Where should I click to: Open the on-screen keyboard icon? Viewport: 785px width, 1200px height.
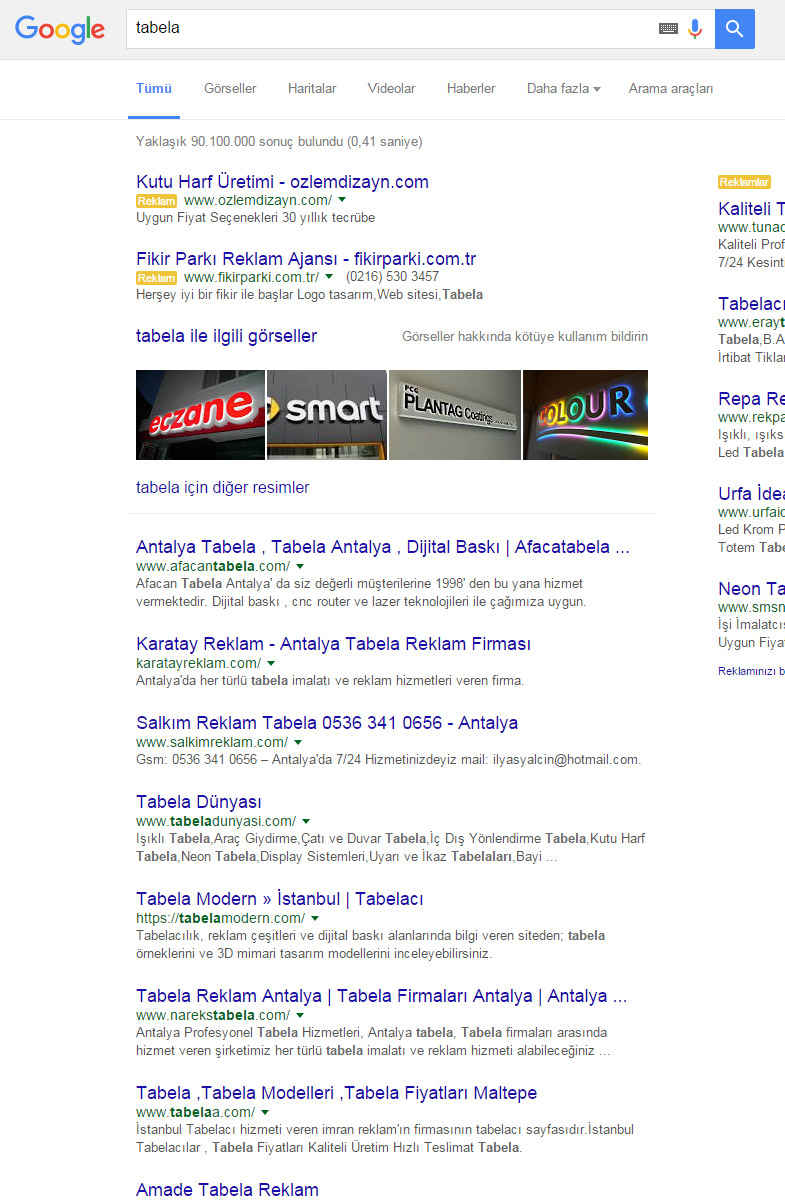[x=668, y=29]
